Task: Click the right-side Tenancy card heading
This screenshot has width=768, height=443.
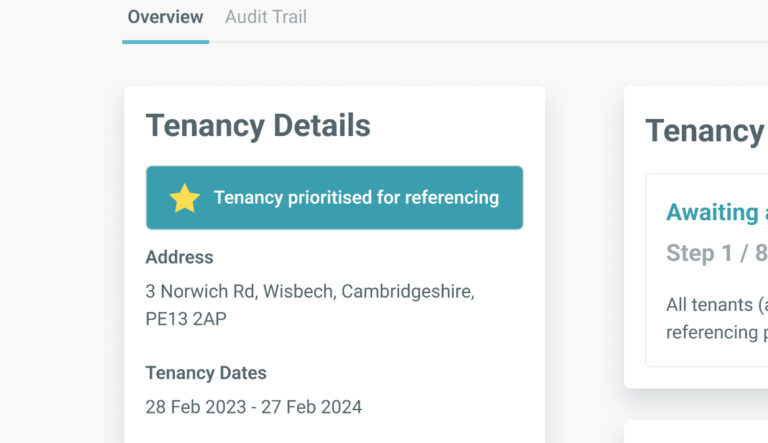Action: pyautogui.click(x=706, y=131)
